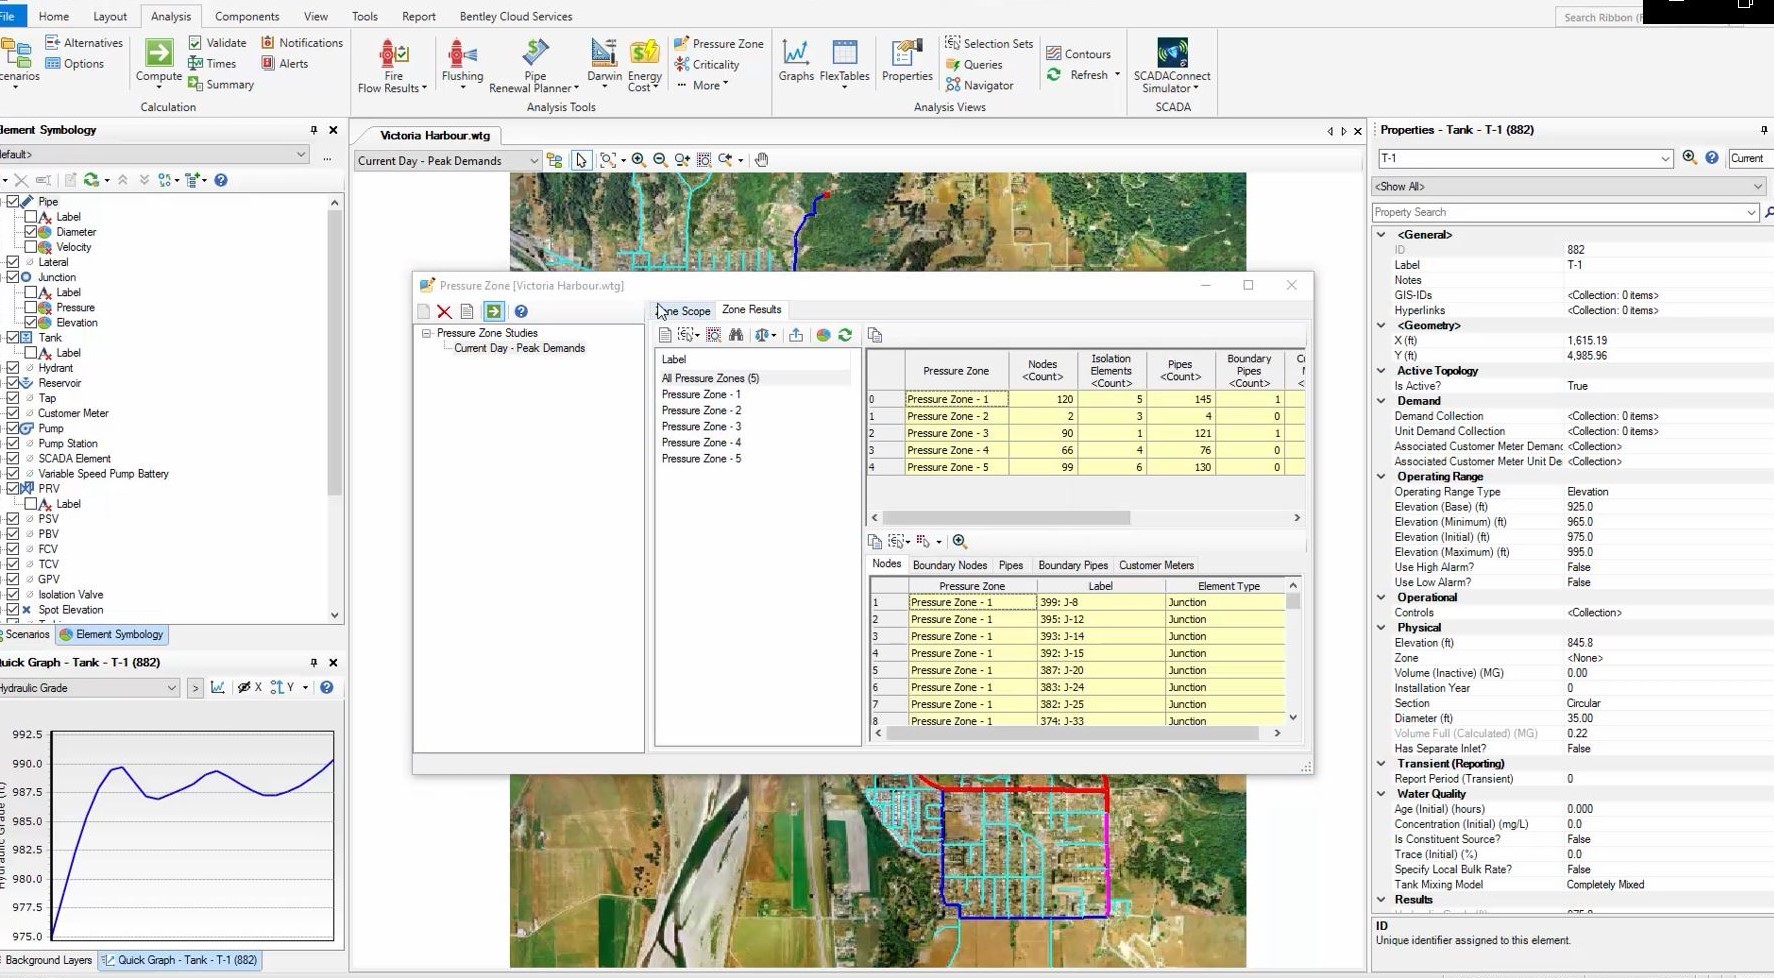Viewport: 1774px width, 978px height.
Task: Enable the Hydrant element symbology checkbox
Action: point(13,367)
